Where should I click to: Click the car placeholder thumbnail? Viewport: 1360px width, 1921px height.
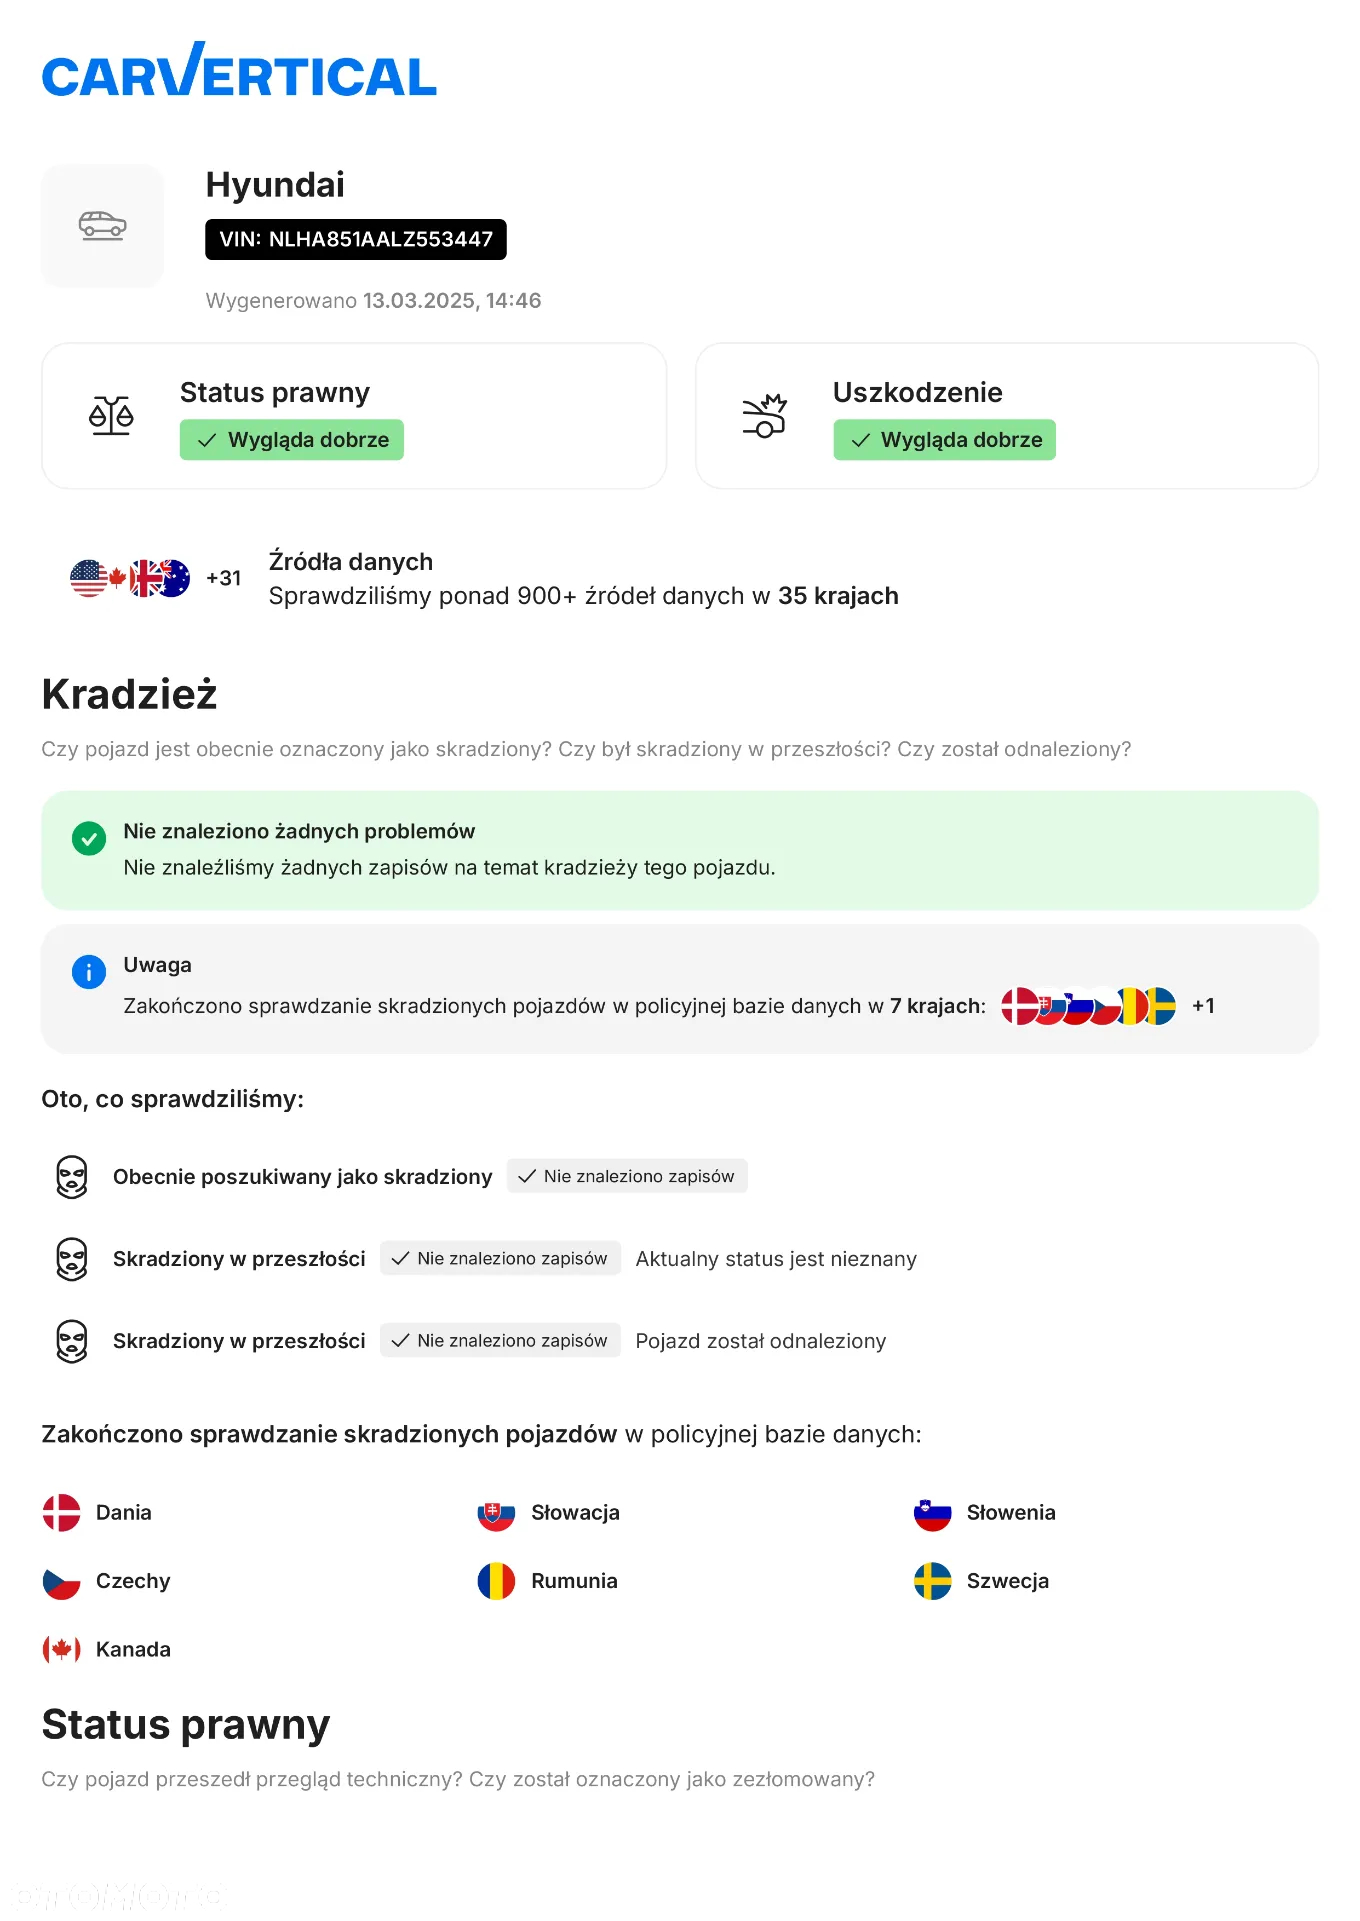click(x=103, y=226)
